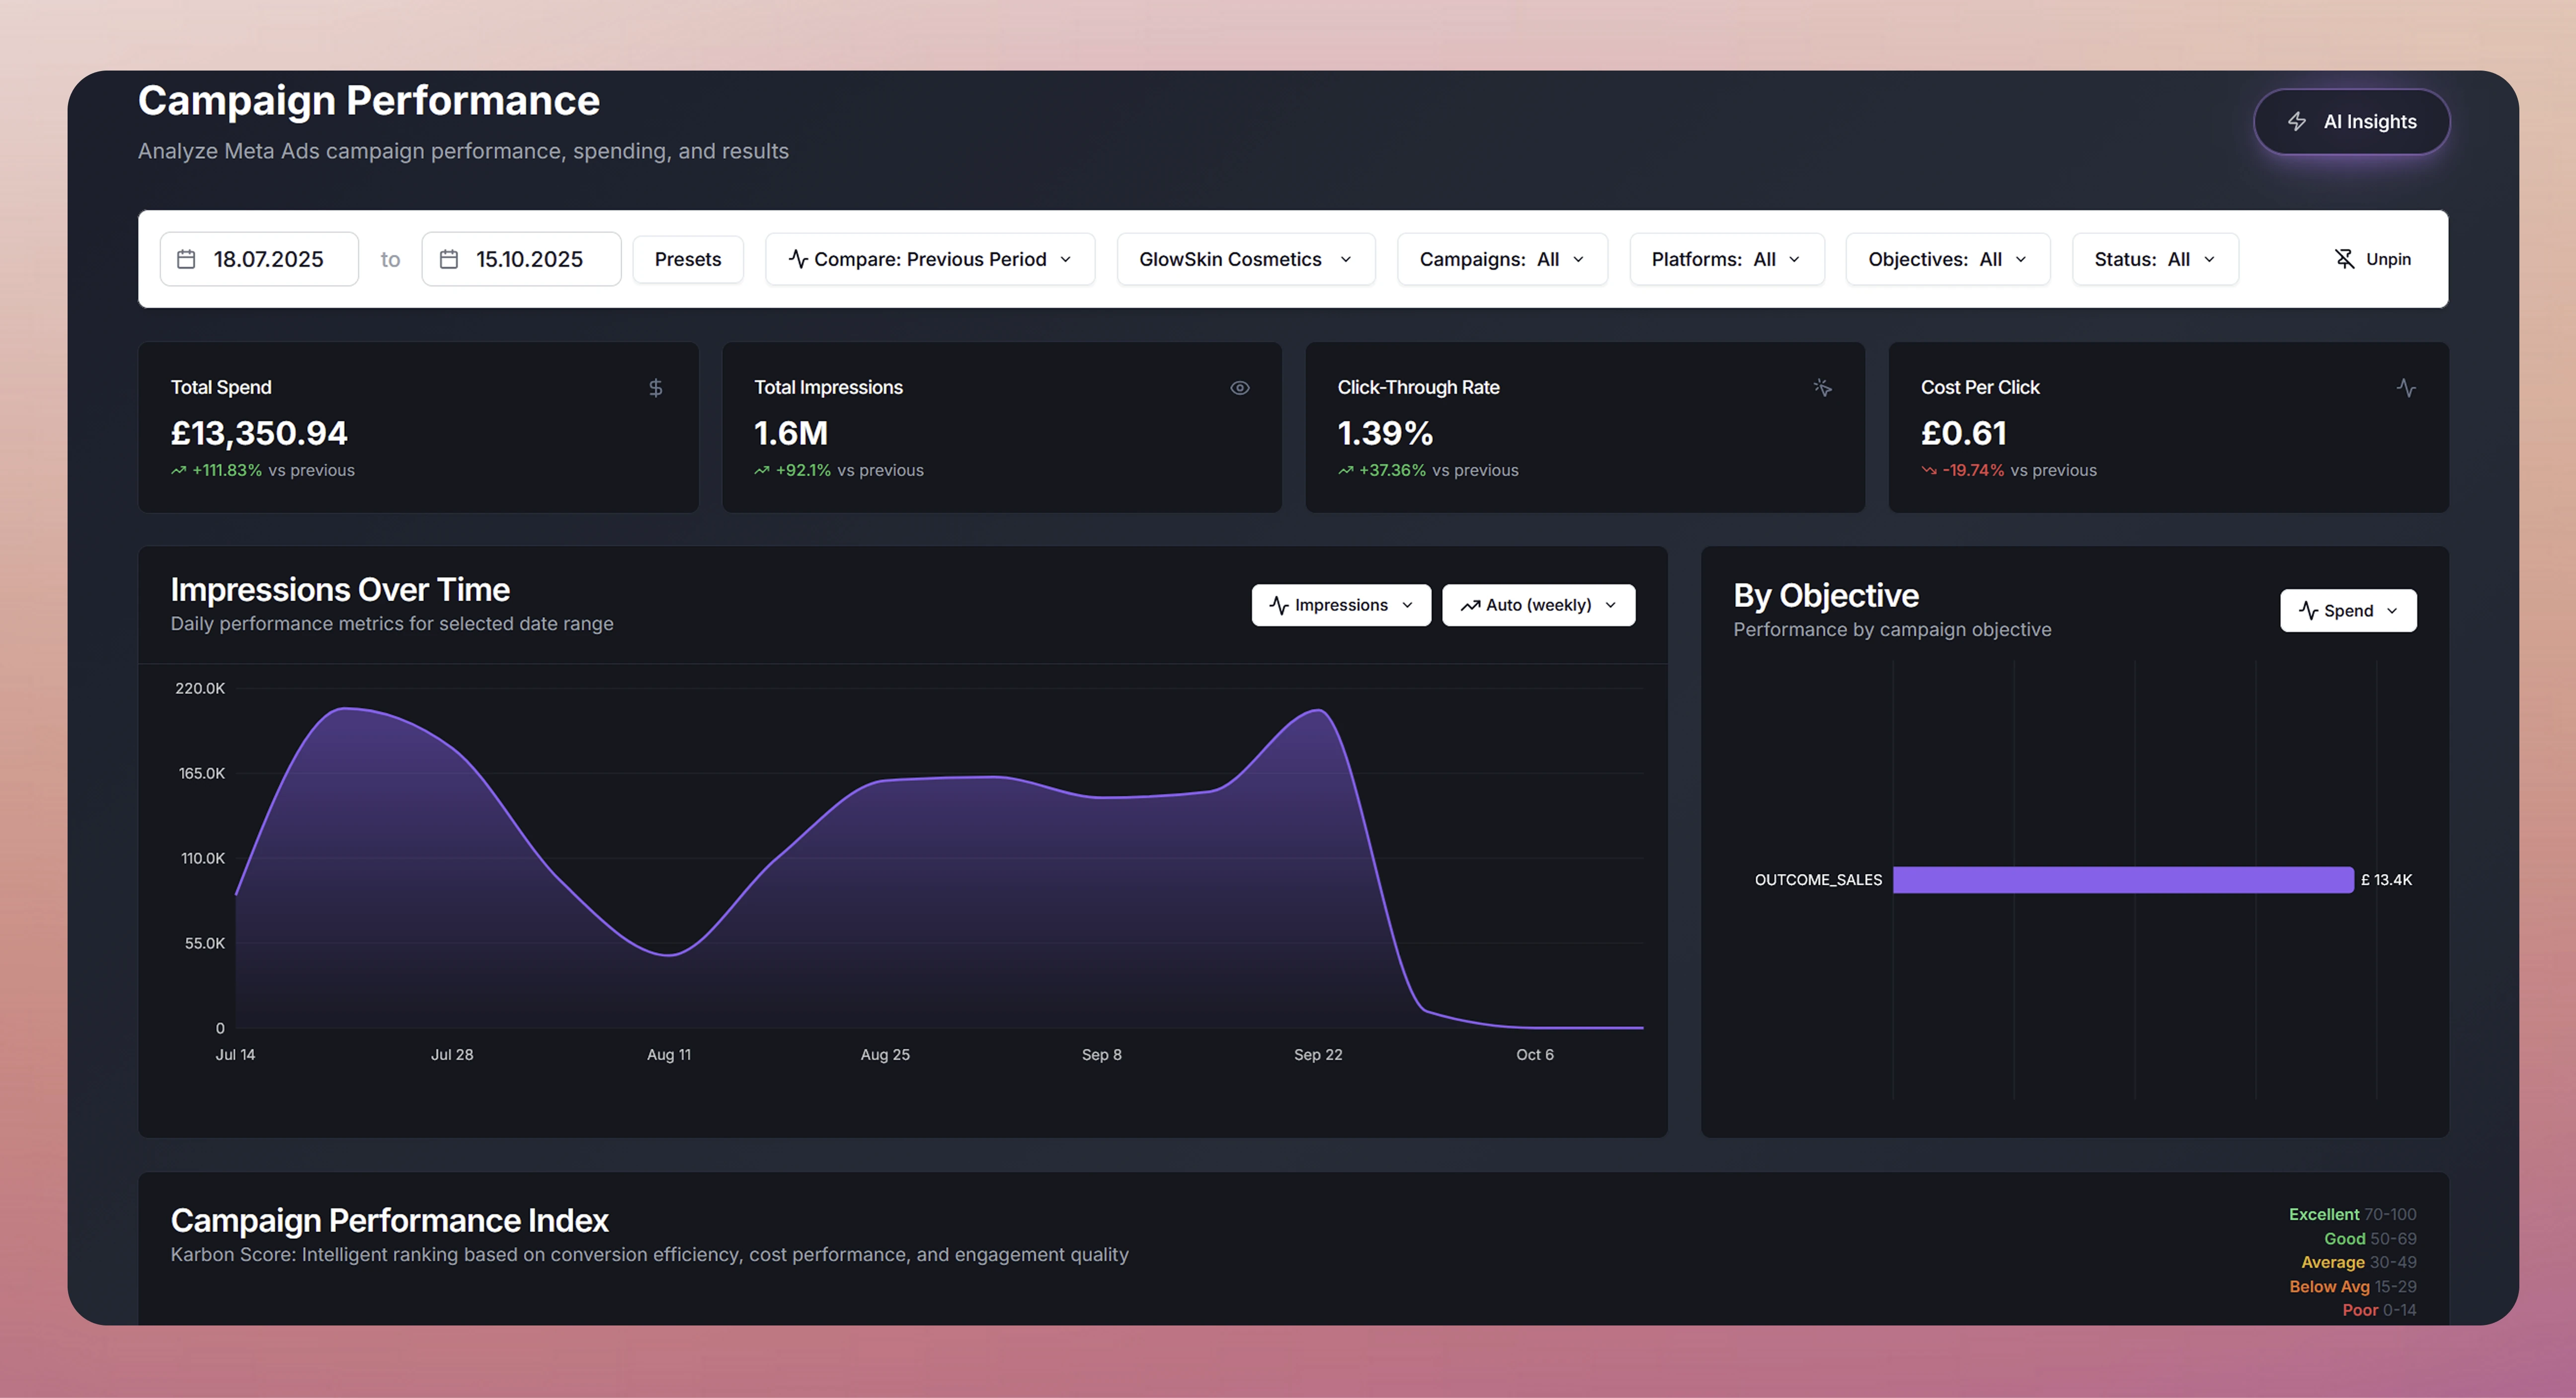Open the Compare: Previous Period dropdown
This screenshot has width=2576, height=1398.
click(930, 259)
